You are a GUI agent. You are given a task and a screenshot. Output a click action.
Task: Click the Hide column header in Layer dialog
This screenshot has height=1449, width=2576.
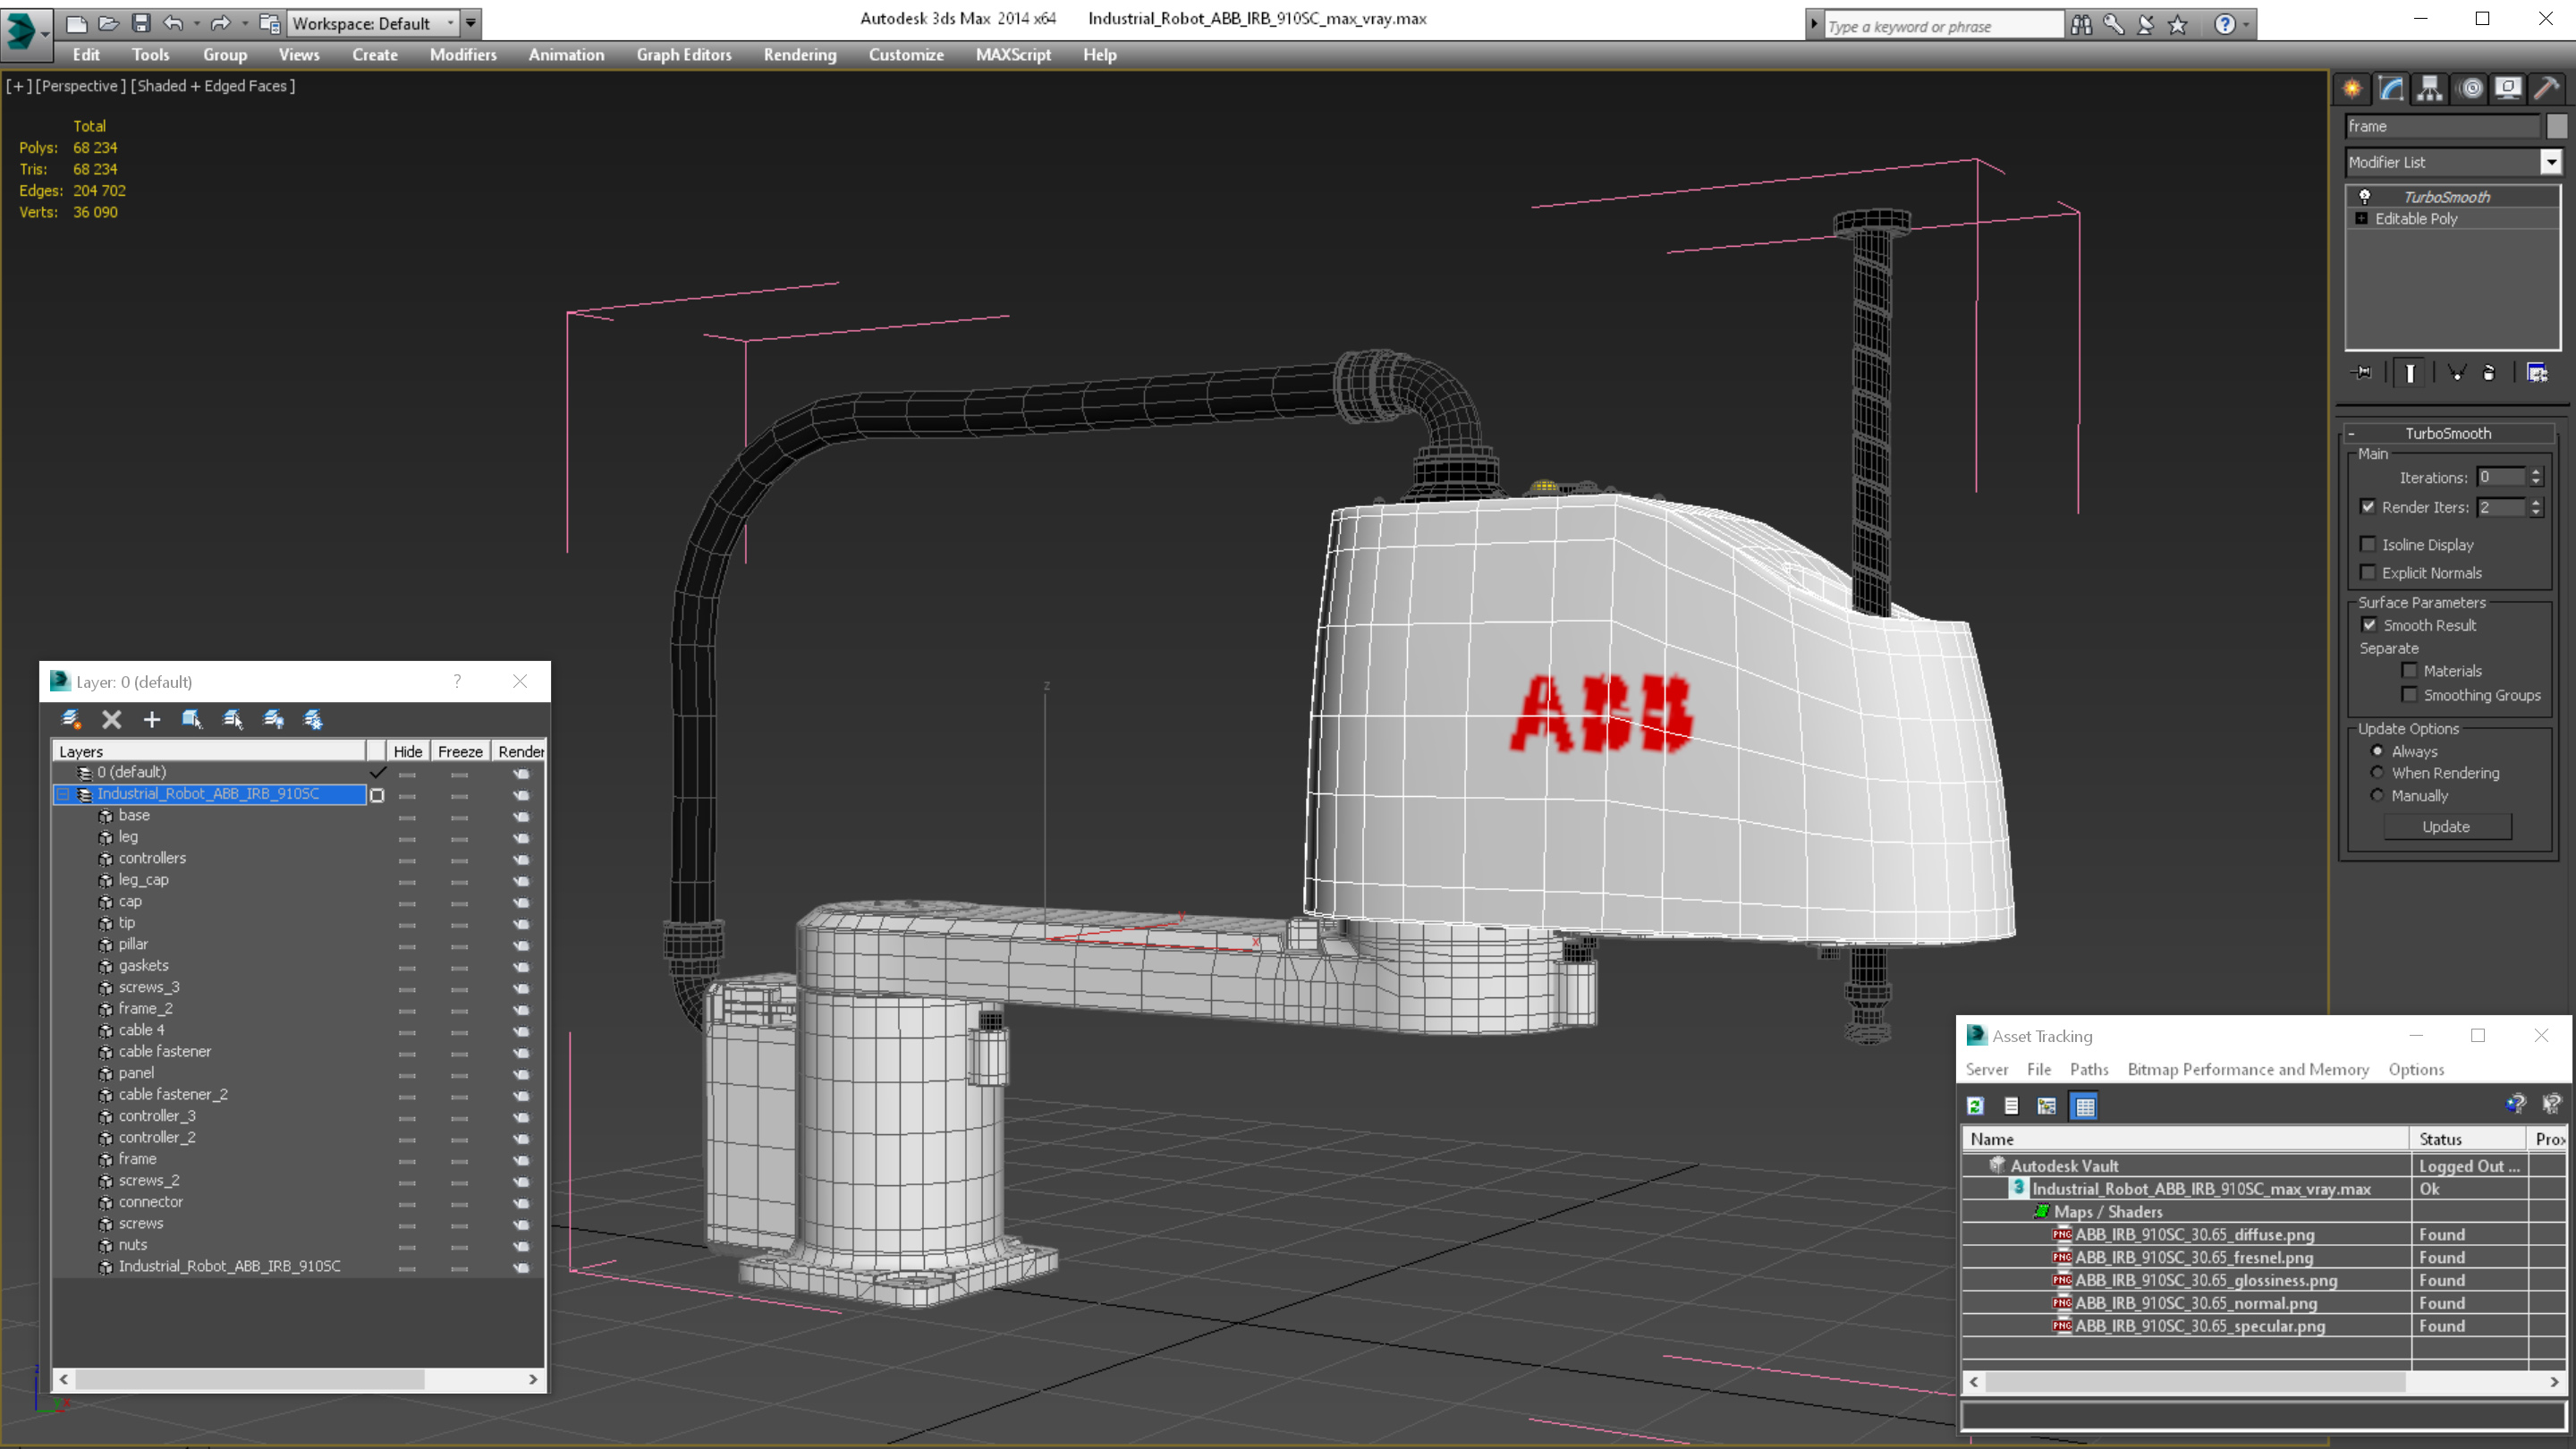coord(407,751)
